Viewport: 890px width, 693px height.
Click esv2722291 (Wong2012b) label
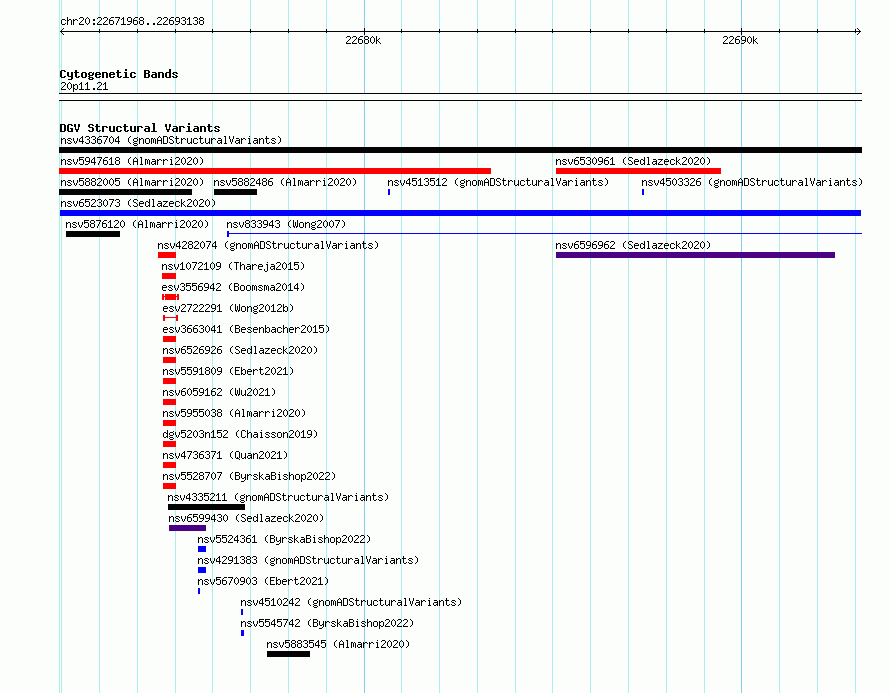pos(228,308)
